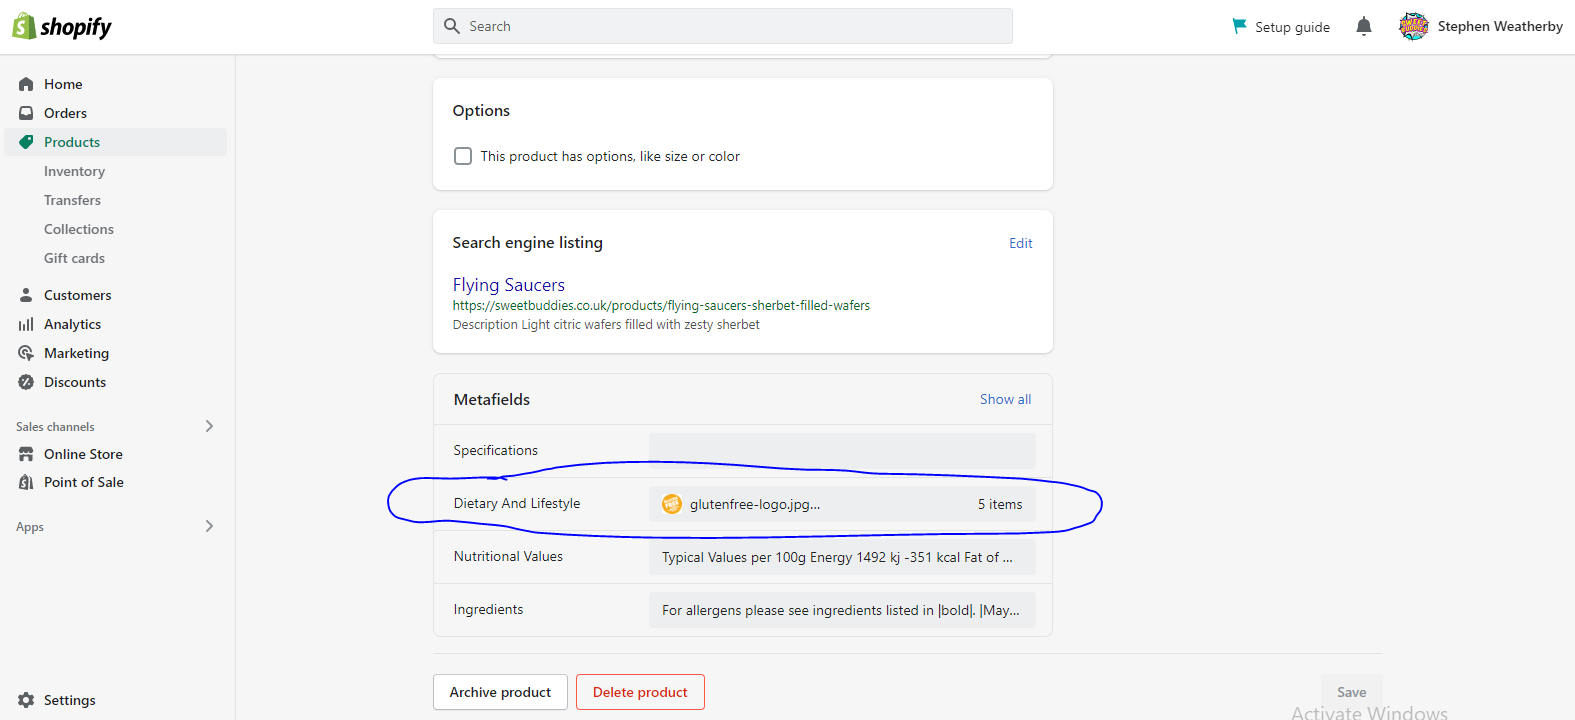Expand the Sales channels chevron
The height and width of the screenshot is (720, 1575).
[209, 426]
